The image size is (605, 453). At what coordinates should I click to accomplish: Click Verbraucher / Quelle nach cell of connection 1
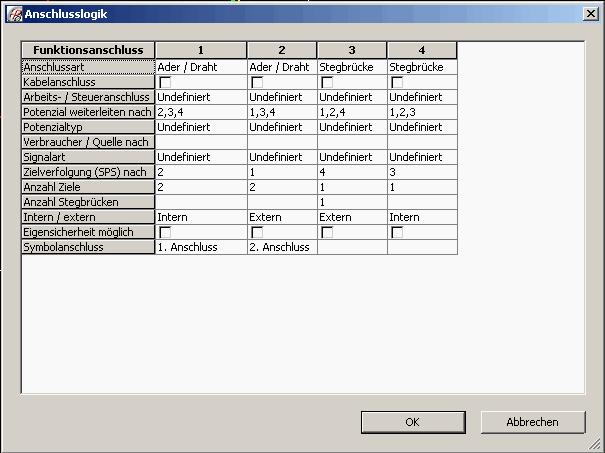pyautogui.click(x=201, y=142)
